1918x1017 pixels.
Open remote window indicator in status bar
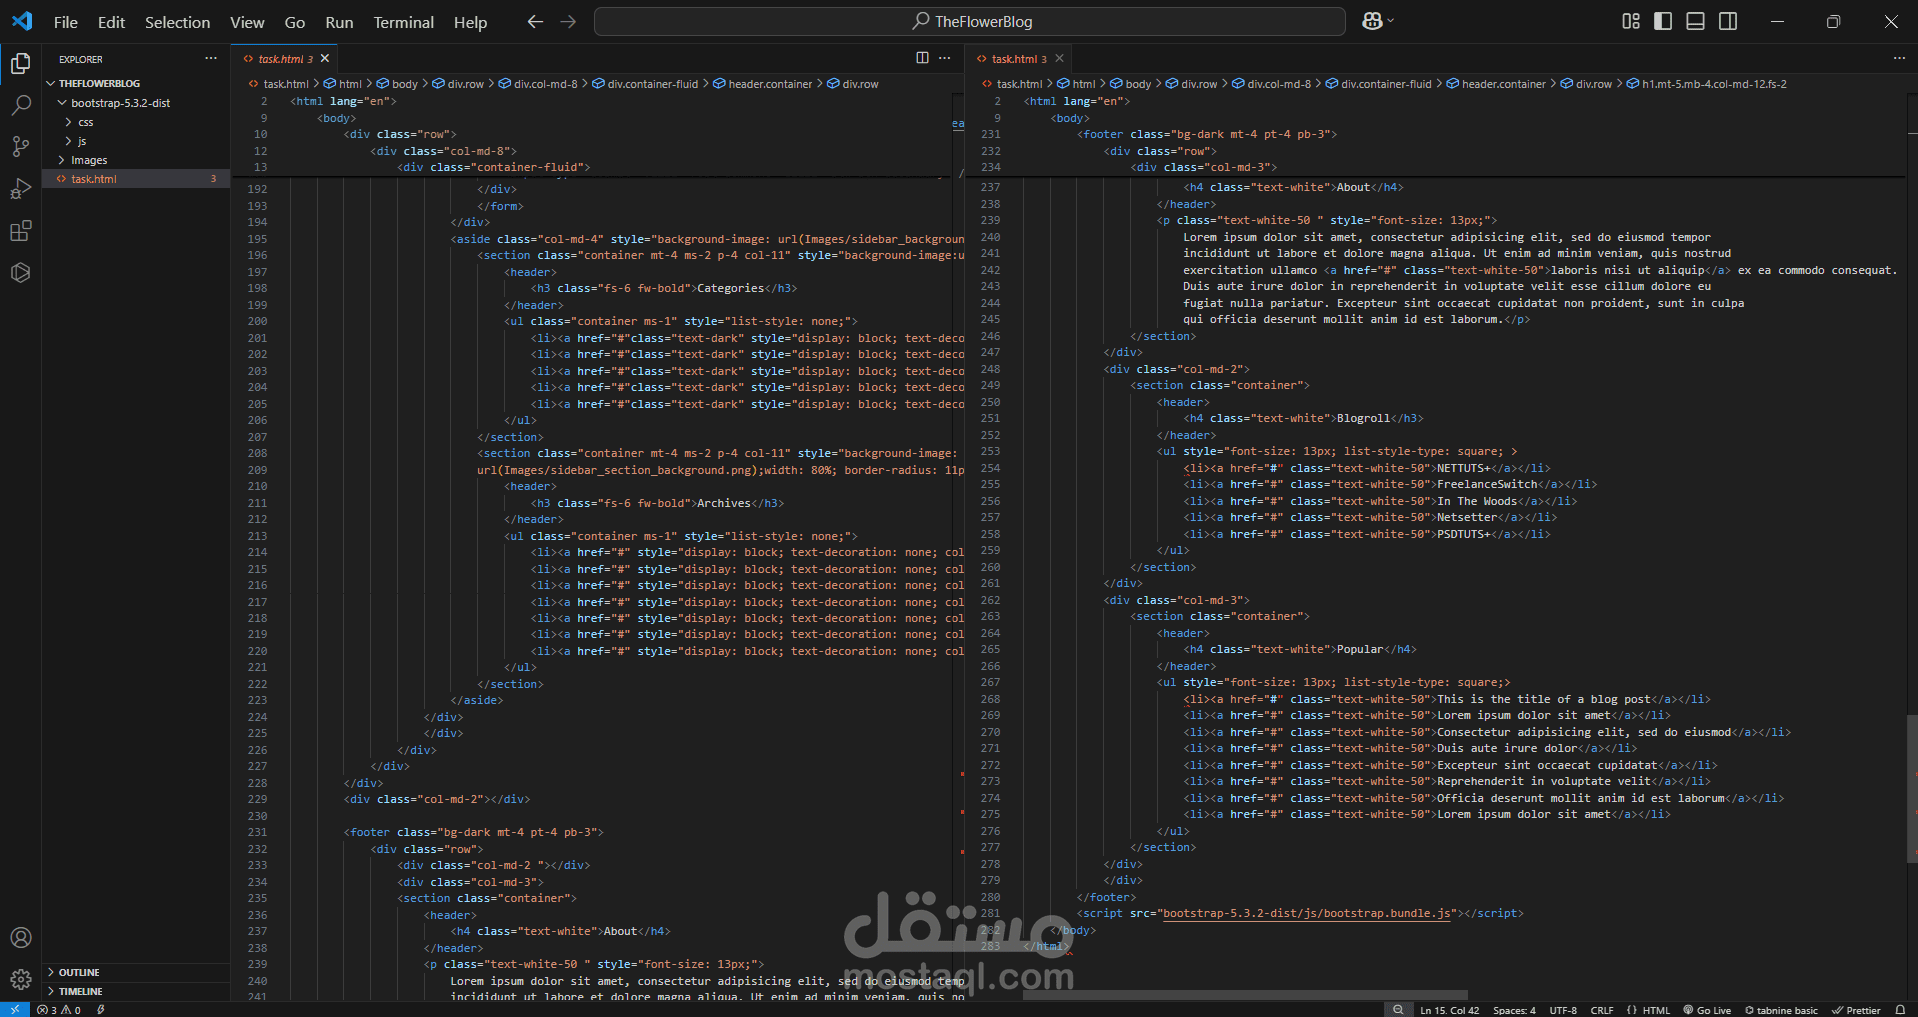click(x=14, y=1010)
